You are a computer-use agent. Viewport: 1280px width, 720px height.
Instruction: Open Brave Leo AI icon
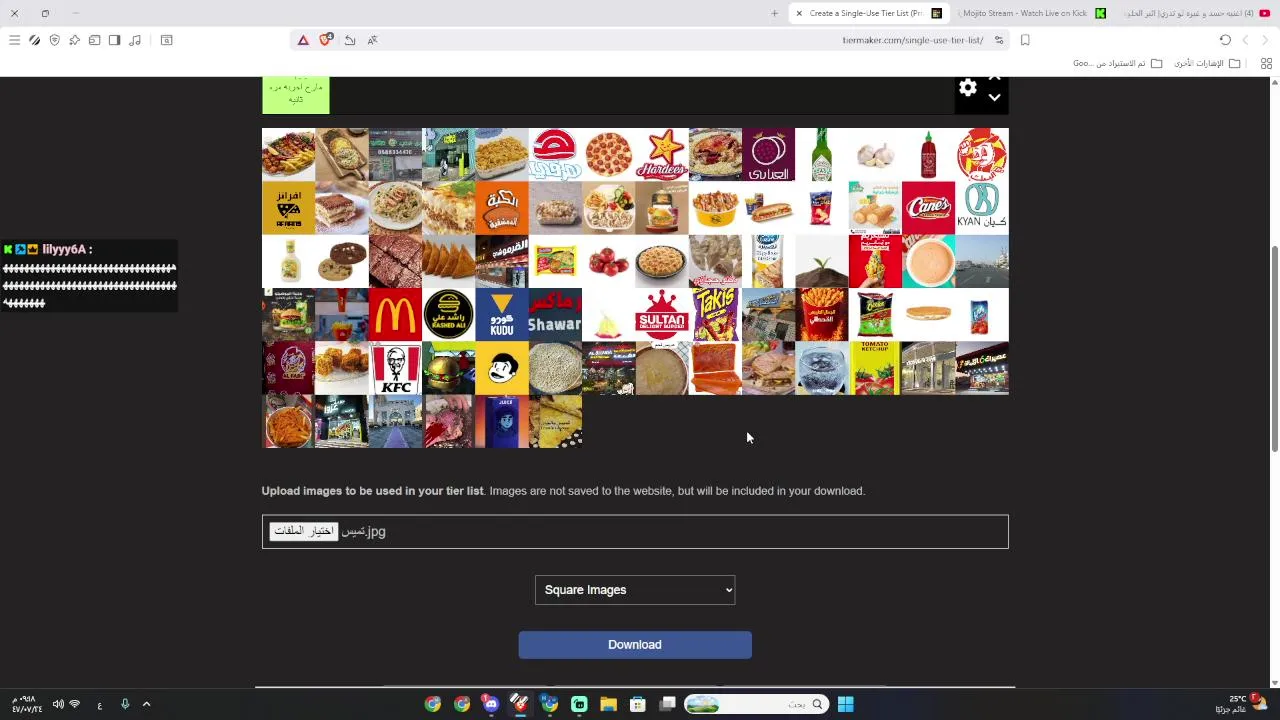tap(34, 40)
